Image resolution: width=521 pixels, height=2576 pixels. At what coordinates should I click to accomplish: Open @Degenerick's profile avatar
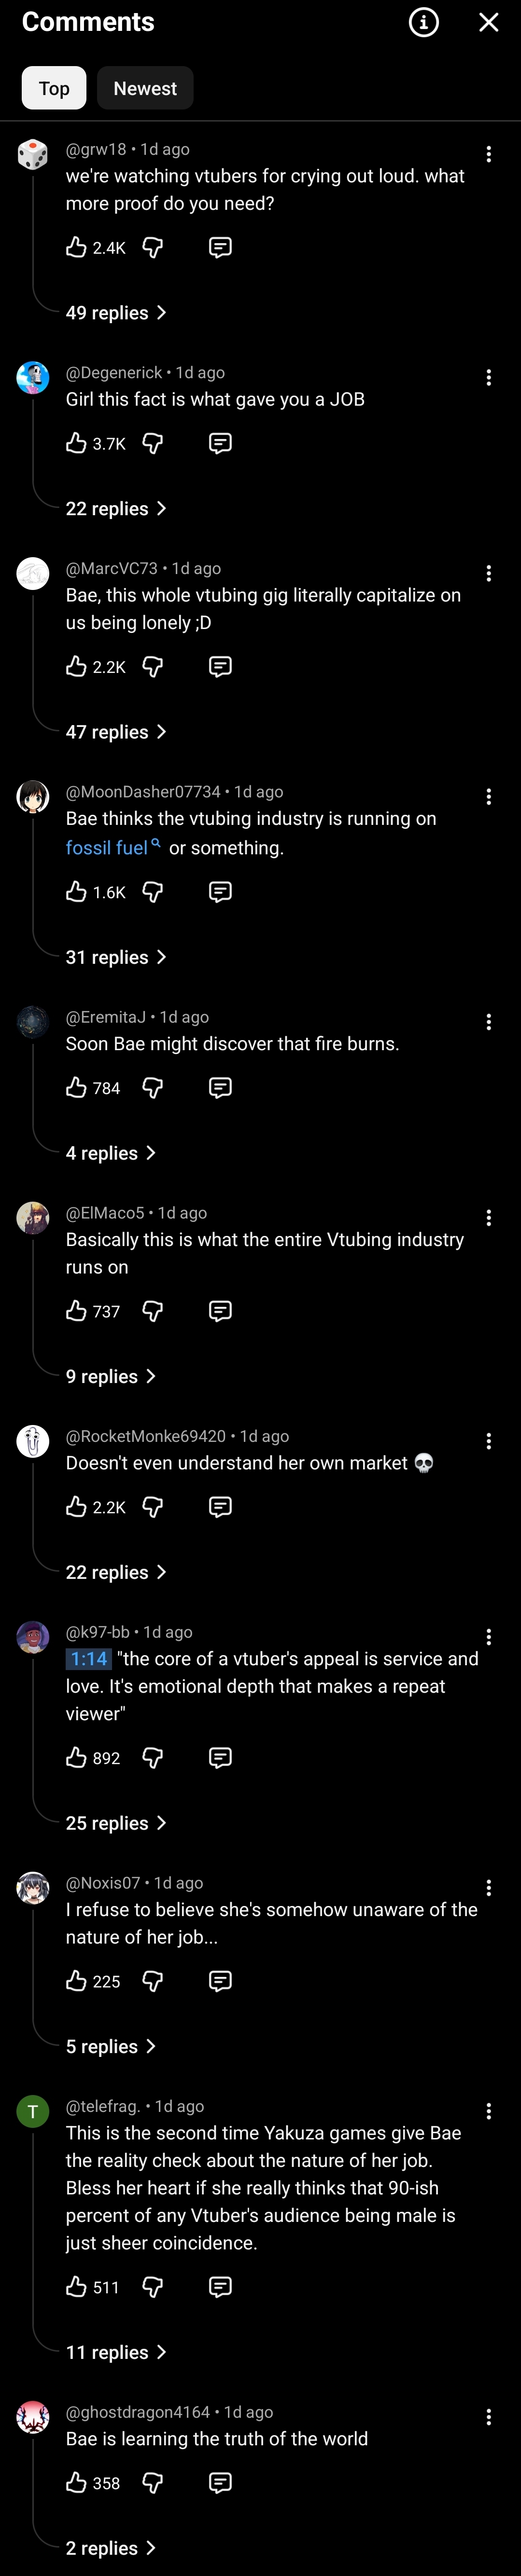[33, 378]
